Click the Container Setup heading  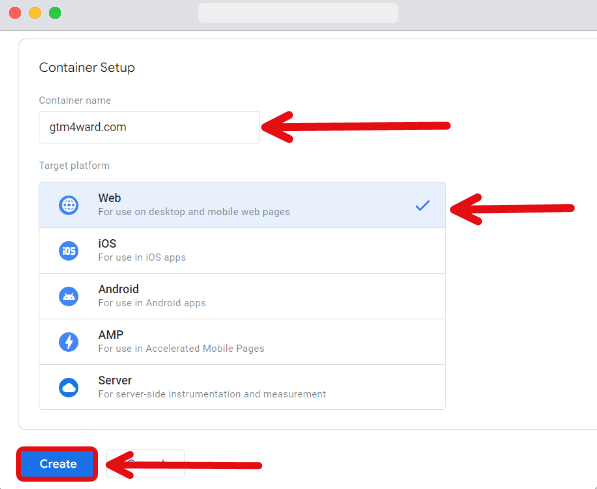(87, 68)
